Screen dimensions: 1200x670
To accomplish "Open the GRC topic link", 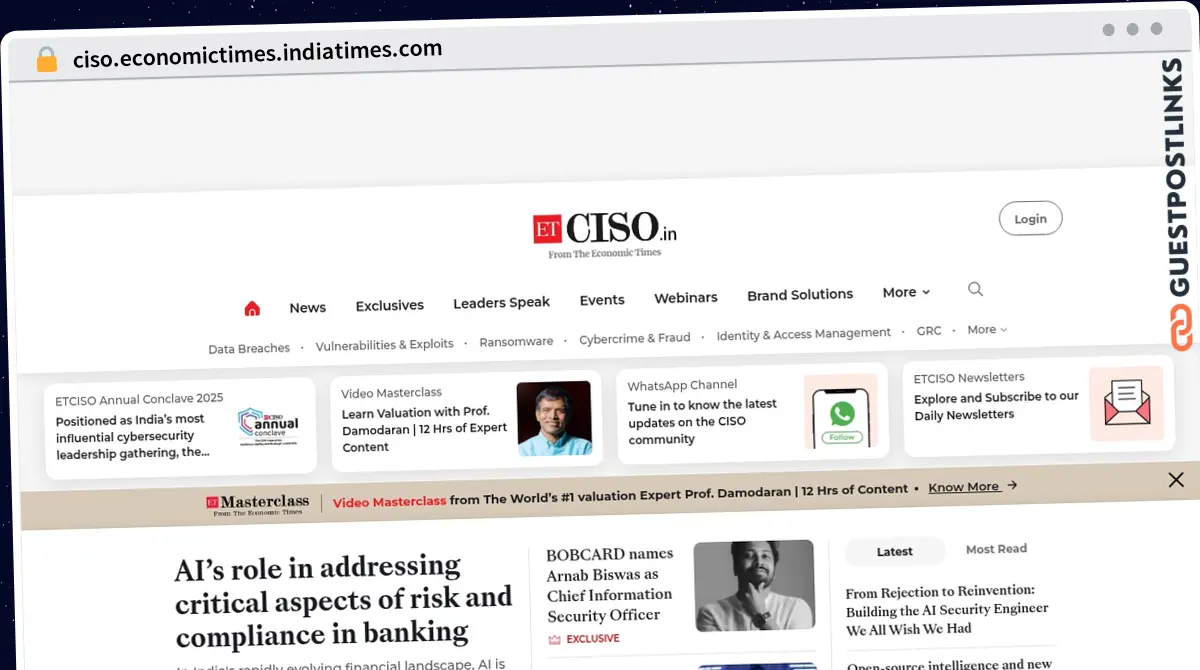I will click(x=929, y=330).
